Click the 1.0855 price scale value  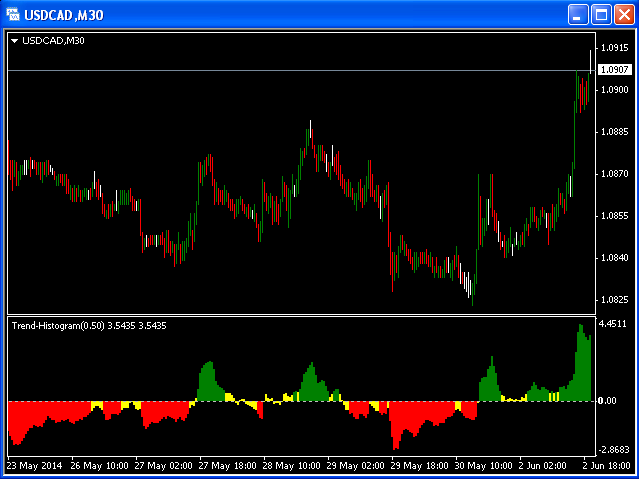tap(615, 216)
